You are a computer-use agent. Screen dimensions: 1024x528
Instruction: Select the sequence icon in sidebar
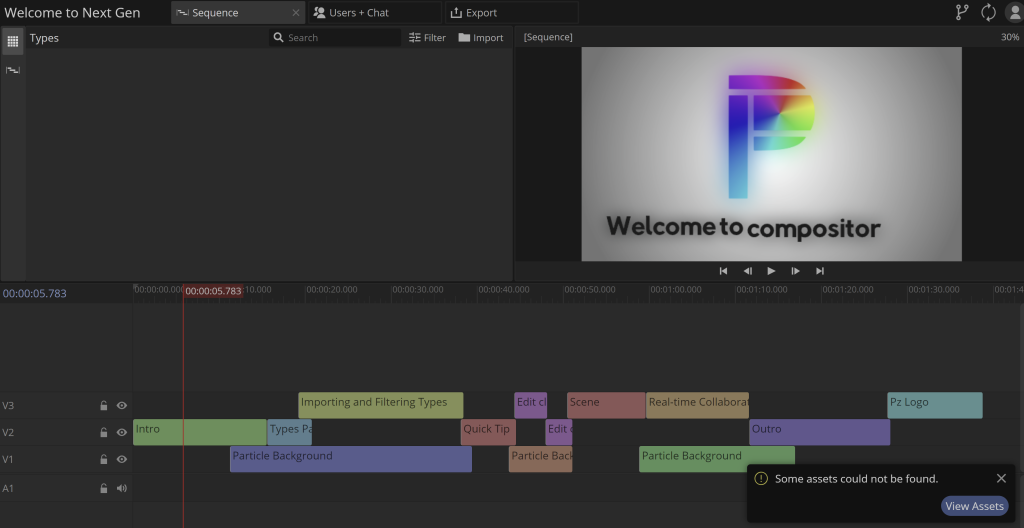[x=13, y=70]
